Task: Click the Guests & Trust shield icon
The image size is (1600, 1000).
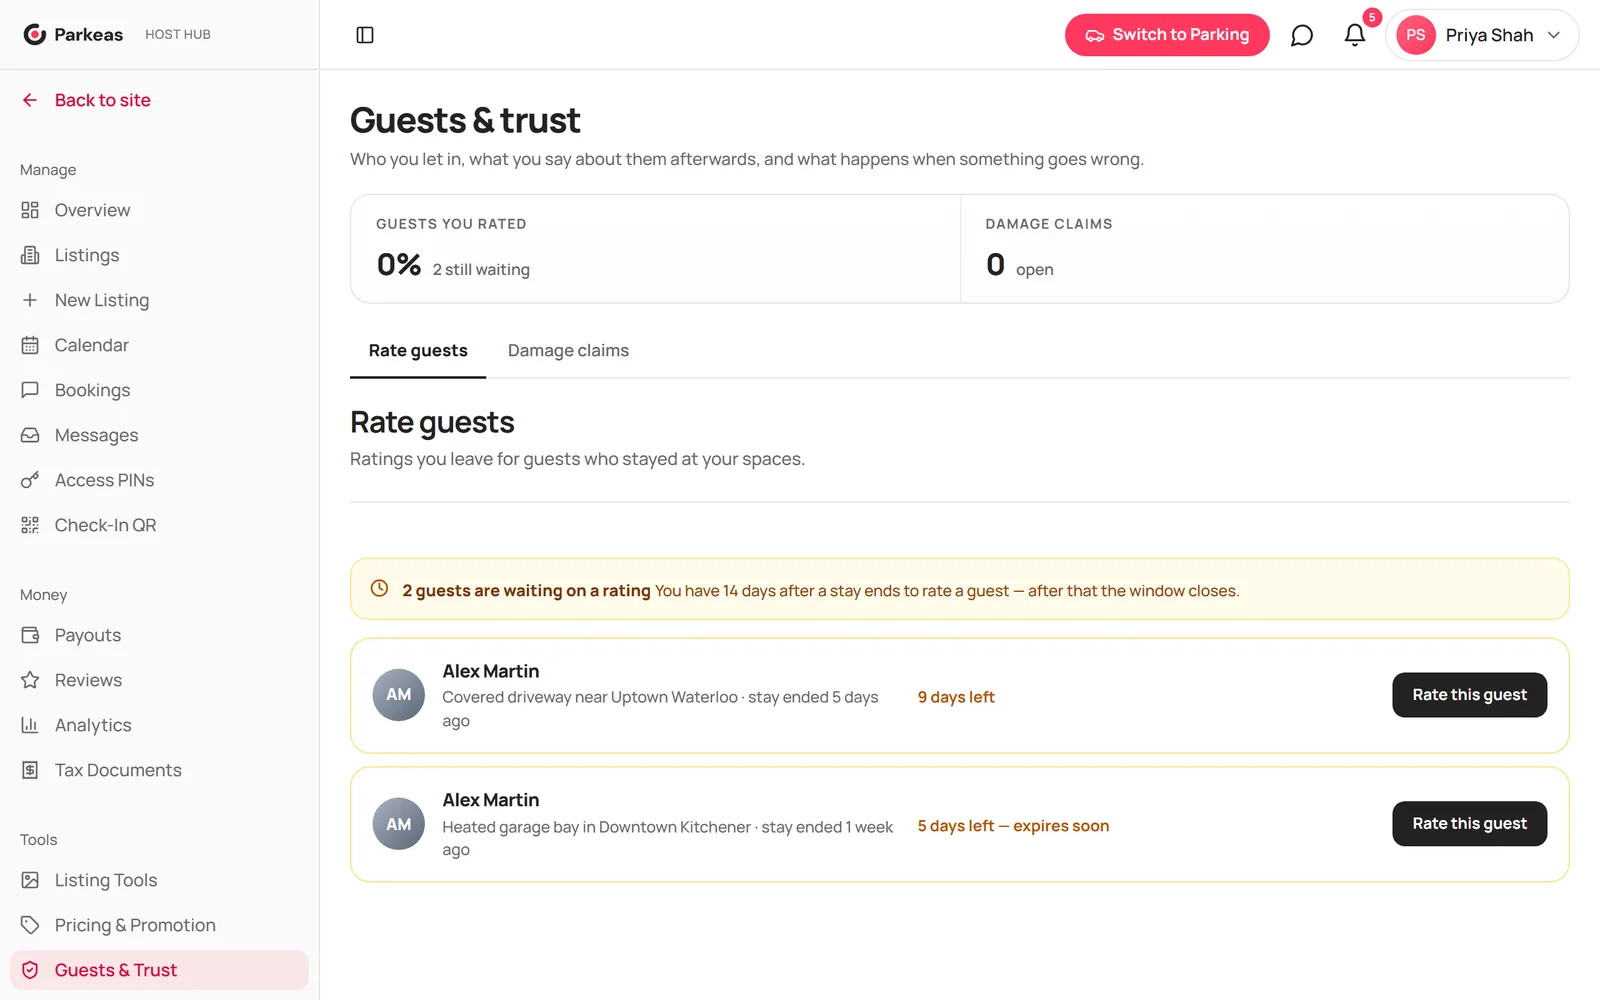Action: [x=30, y=970]
